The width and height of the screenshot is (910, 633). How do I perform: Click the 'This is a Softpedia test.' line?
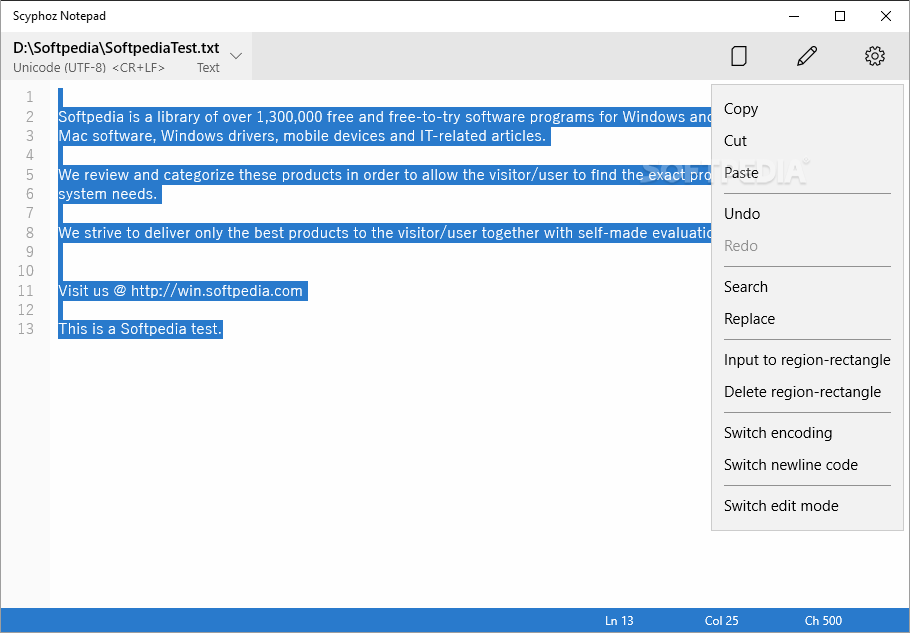click(x=140, y=329)
